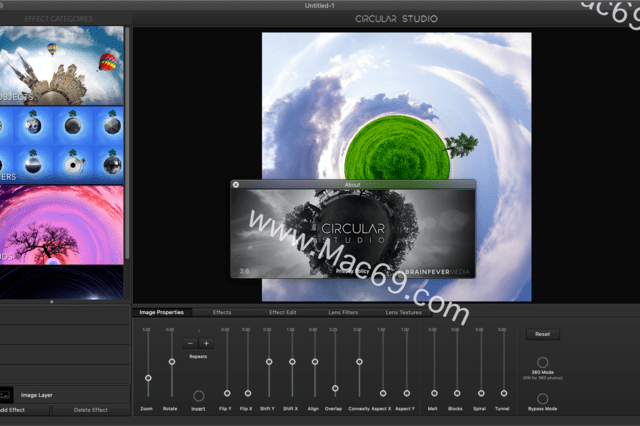Open the Effects tab
The width and height of the screenshot is (640, 426).
tap(222, 313)
